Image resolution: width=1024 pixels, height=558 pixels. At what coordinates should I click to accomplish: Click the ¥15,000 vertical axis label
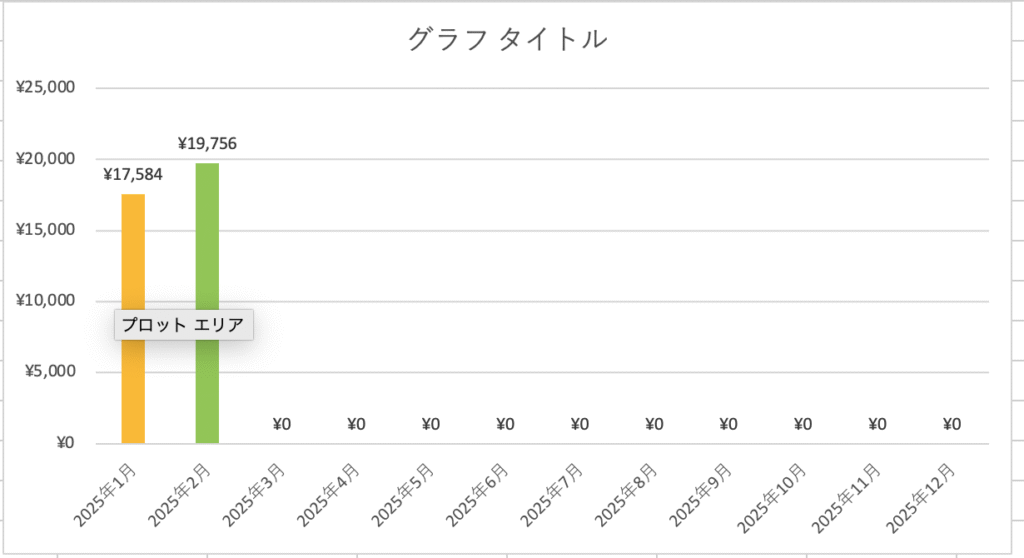45,229
